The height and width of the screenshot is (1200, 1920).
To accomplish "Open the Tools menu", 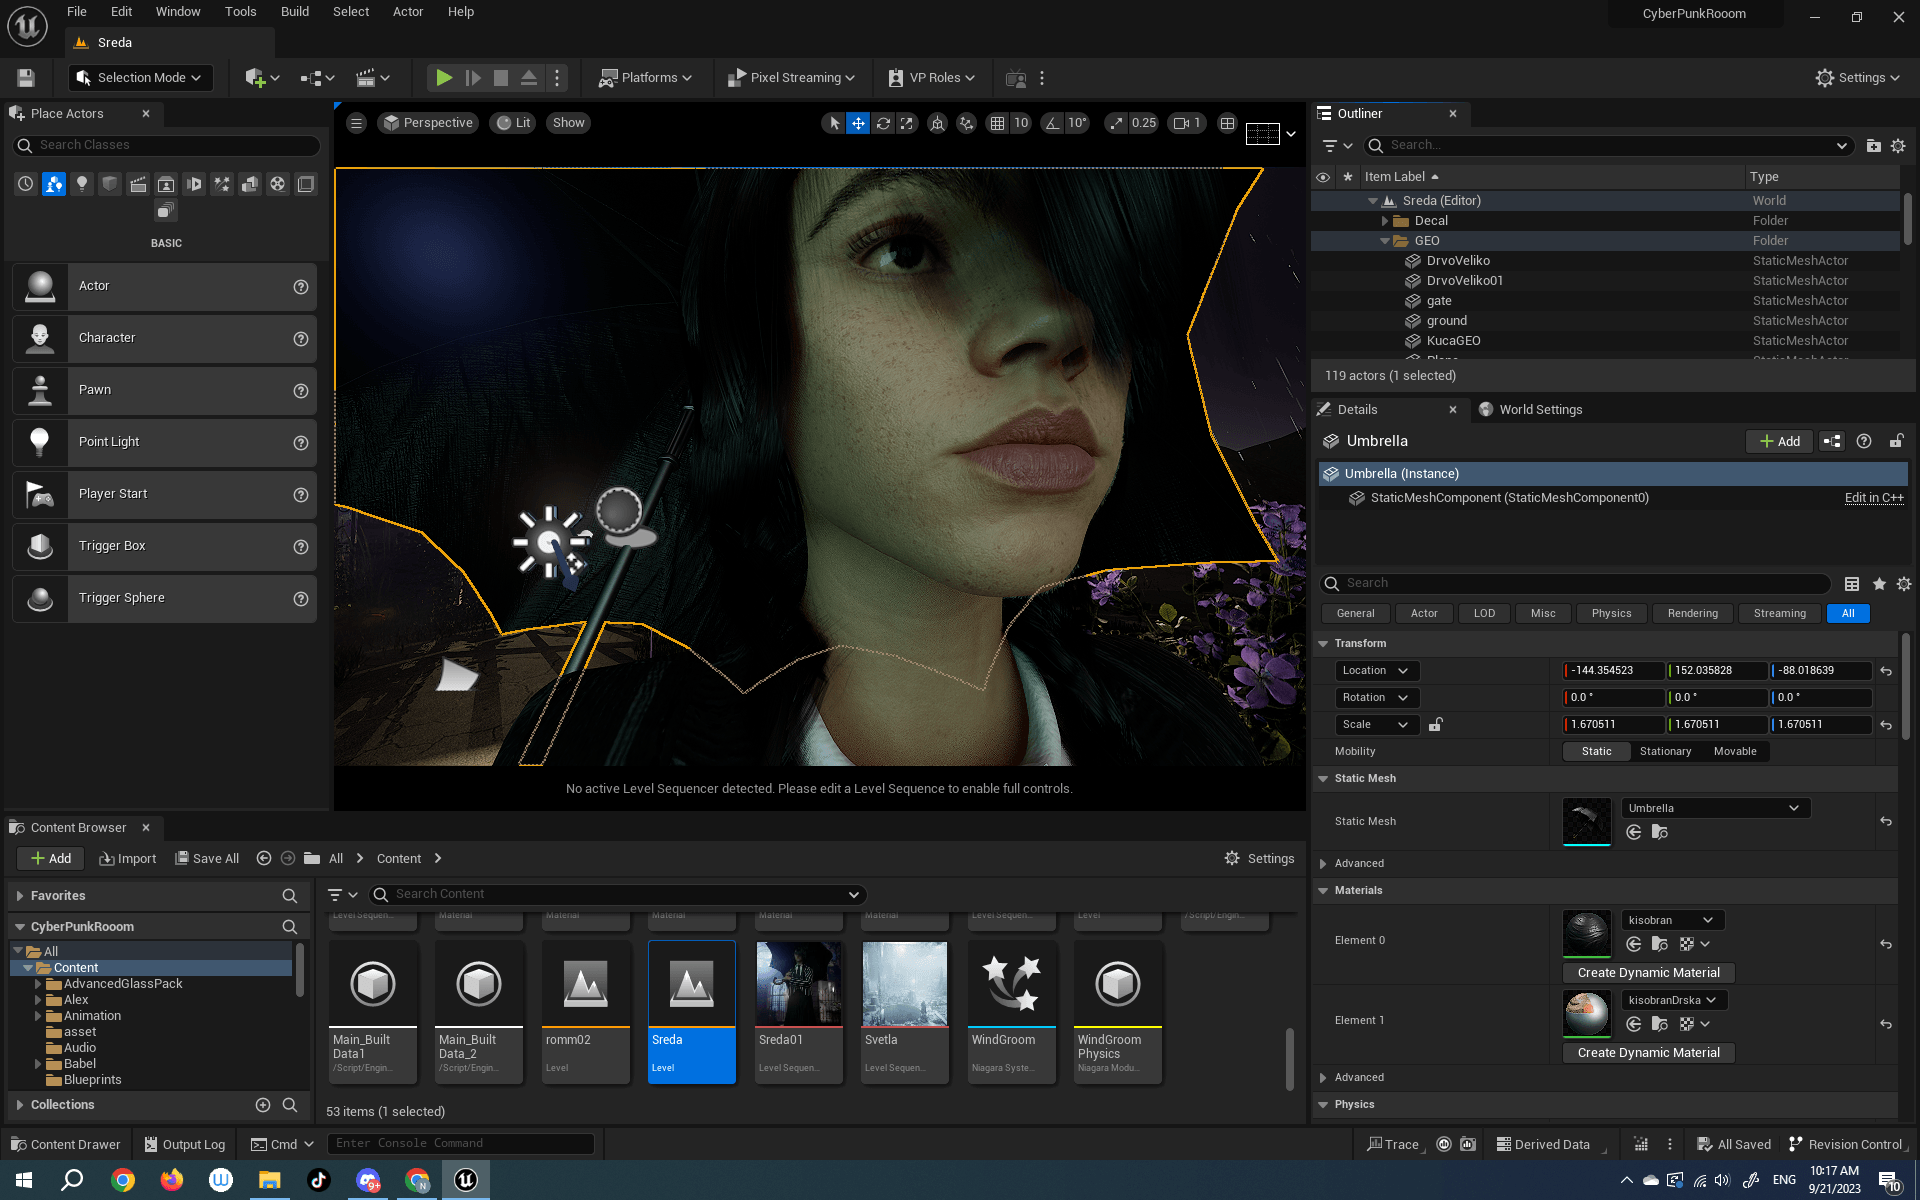I will (x=240, y=12).
